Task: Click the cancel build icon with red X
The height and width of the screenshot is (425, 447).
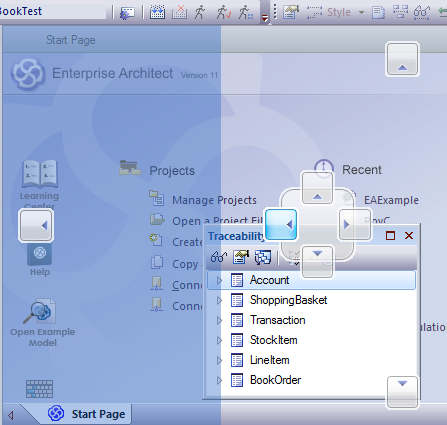Action: (x=179, y=12)
